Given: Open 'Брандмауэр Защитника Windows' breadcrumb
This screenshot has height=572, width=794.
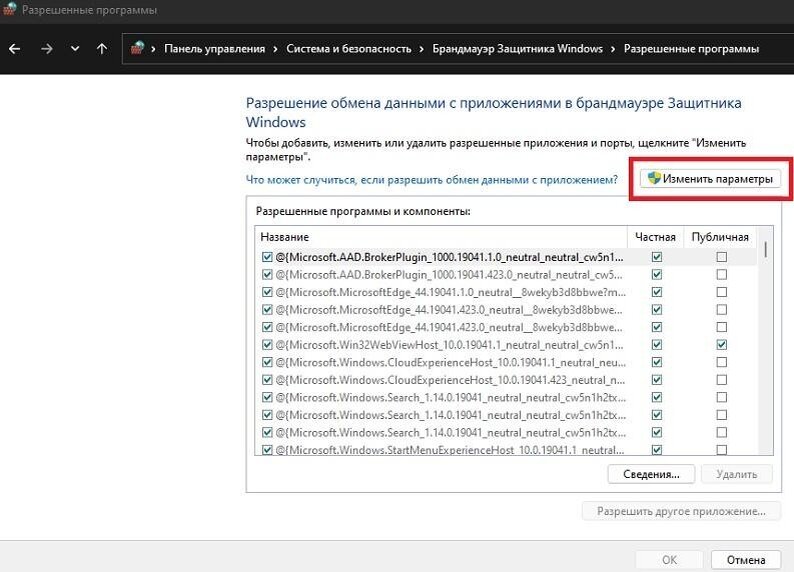Looking at the screenshot, I should (518, 49).
